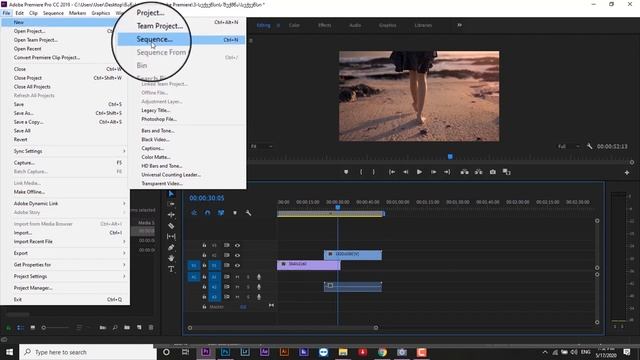Mute the A1 audio track

point(237,277)
